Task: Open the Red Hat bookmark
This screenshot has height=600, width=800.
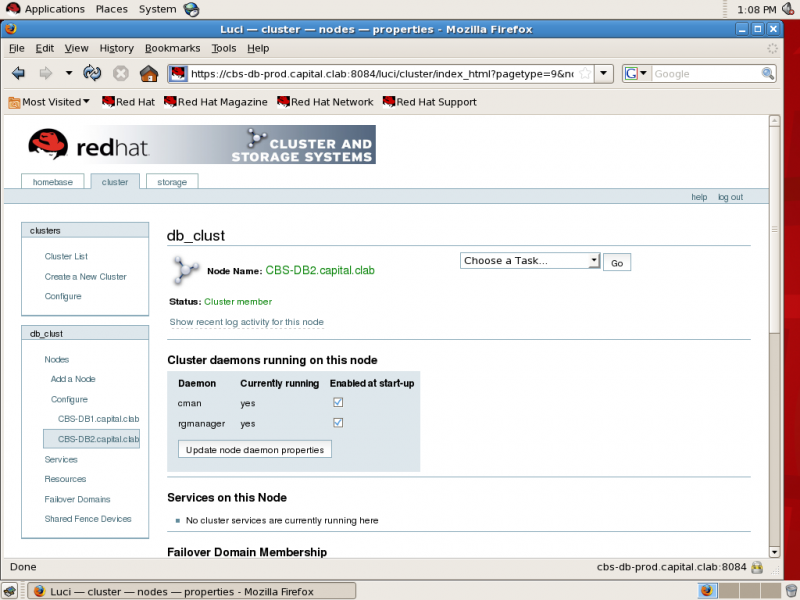Action: [x=128, y=102]
